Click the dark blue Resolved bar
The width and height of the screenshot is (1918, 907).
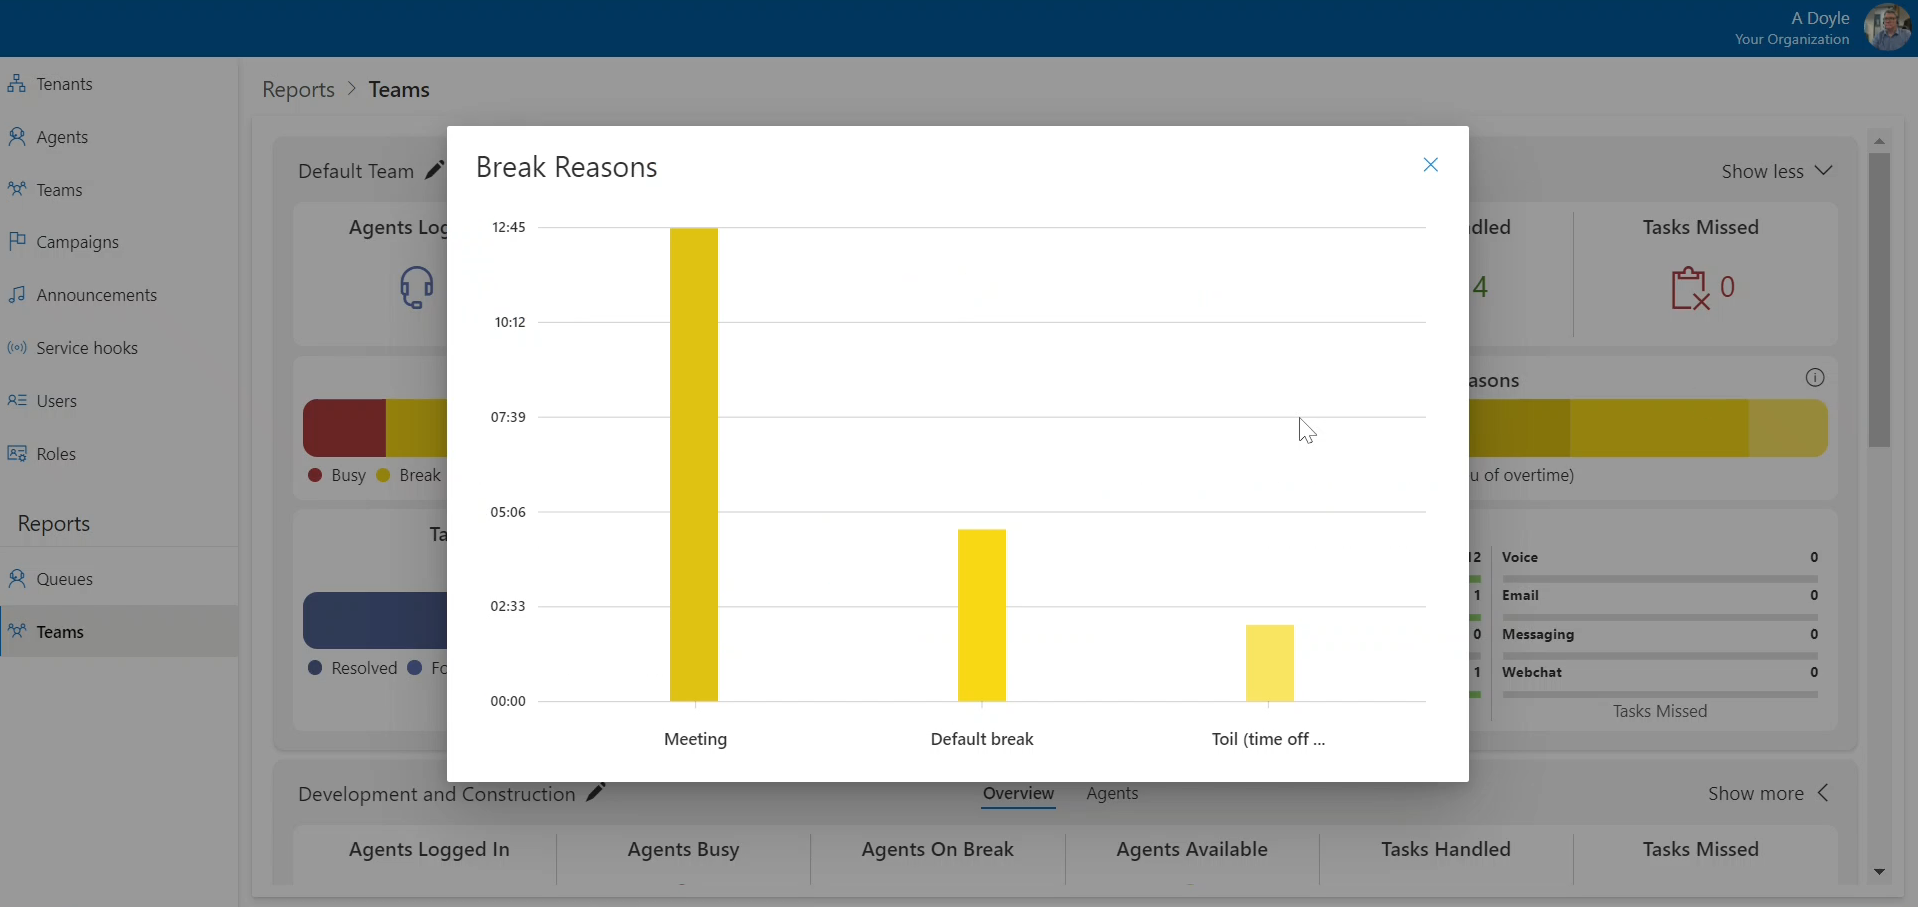click(x=375, y=620)
